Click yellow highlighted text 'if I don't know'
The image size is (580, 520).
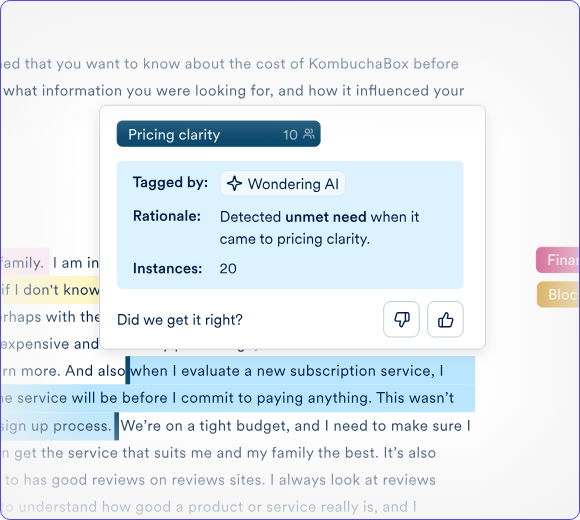[50, 290]
